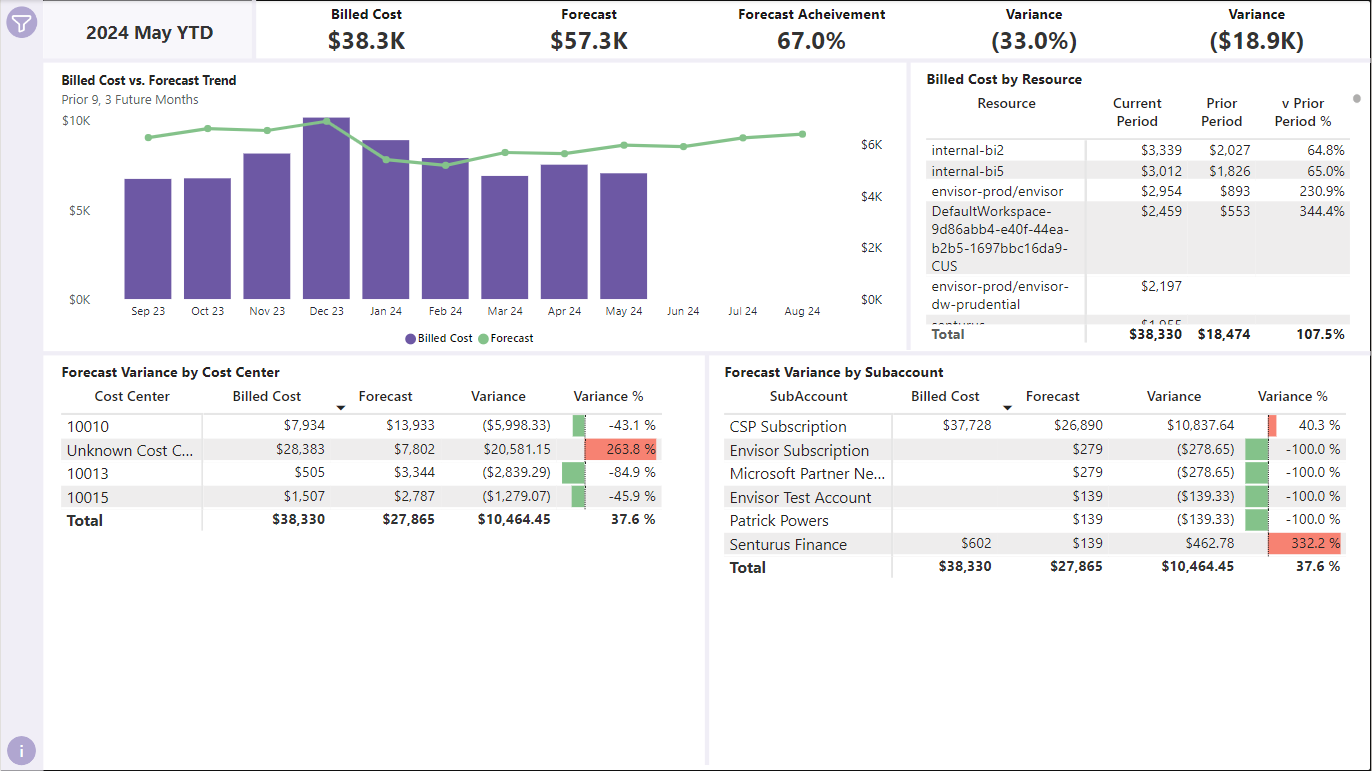Use the Billed Cost by Resource scrollbar
Viewport: 1372px width, 771px height.
coord(1357,99)
